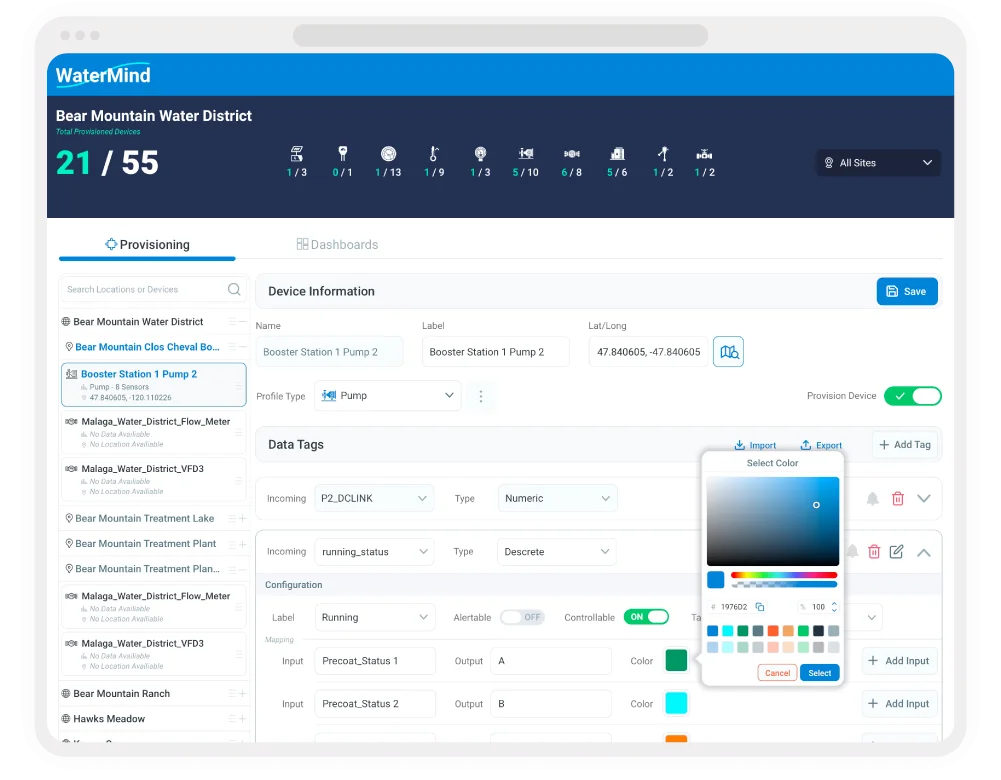This screenshot has width=1001, height=780.
Task: Open the Type Numeric dropdown
Action: pyautogui.click(x=557, y=499)
